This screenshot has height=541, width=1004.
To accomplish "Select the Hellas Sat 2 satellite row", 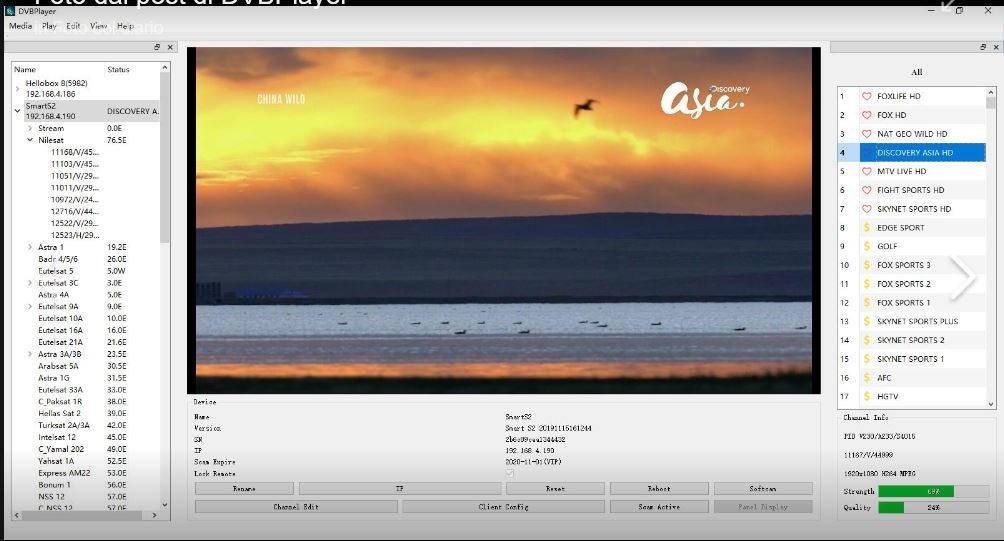I will coord(60,413).
